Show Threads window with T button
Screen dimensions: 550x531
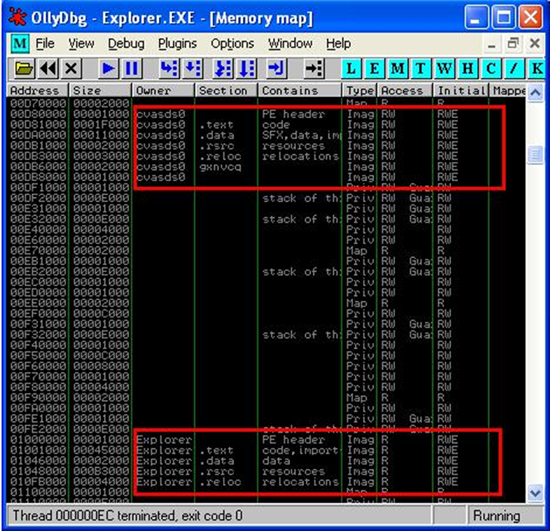click(x=421, y=68)
